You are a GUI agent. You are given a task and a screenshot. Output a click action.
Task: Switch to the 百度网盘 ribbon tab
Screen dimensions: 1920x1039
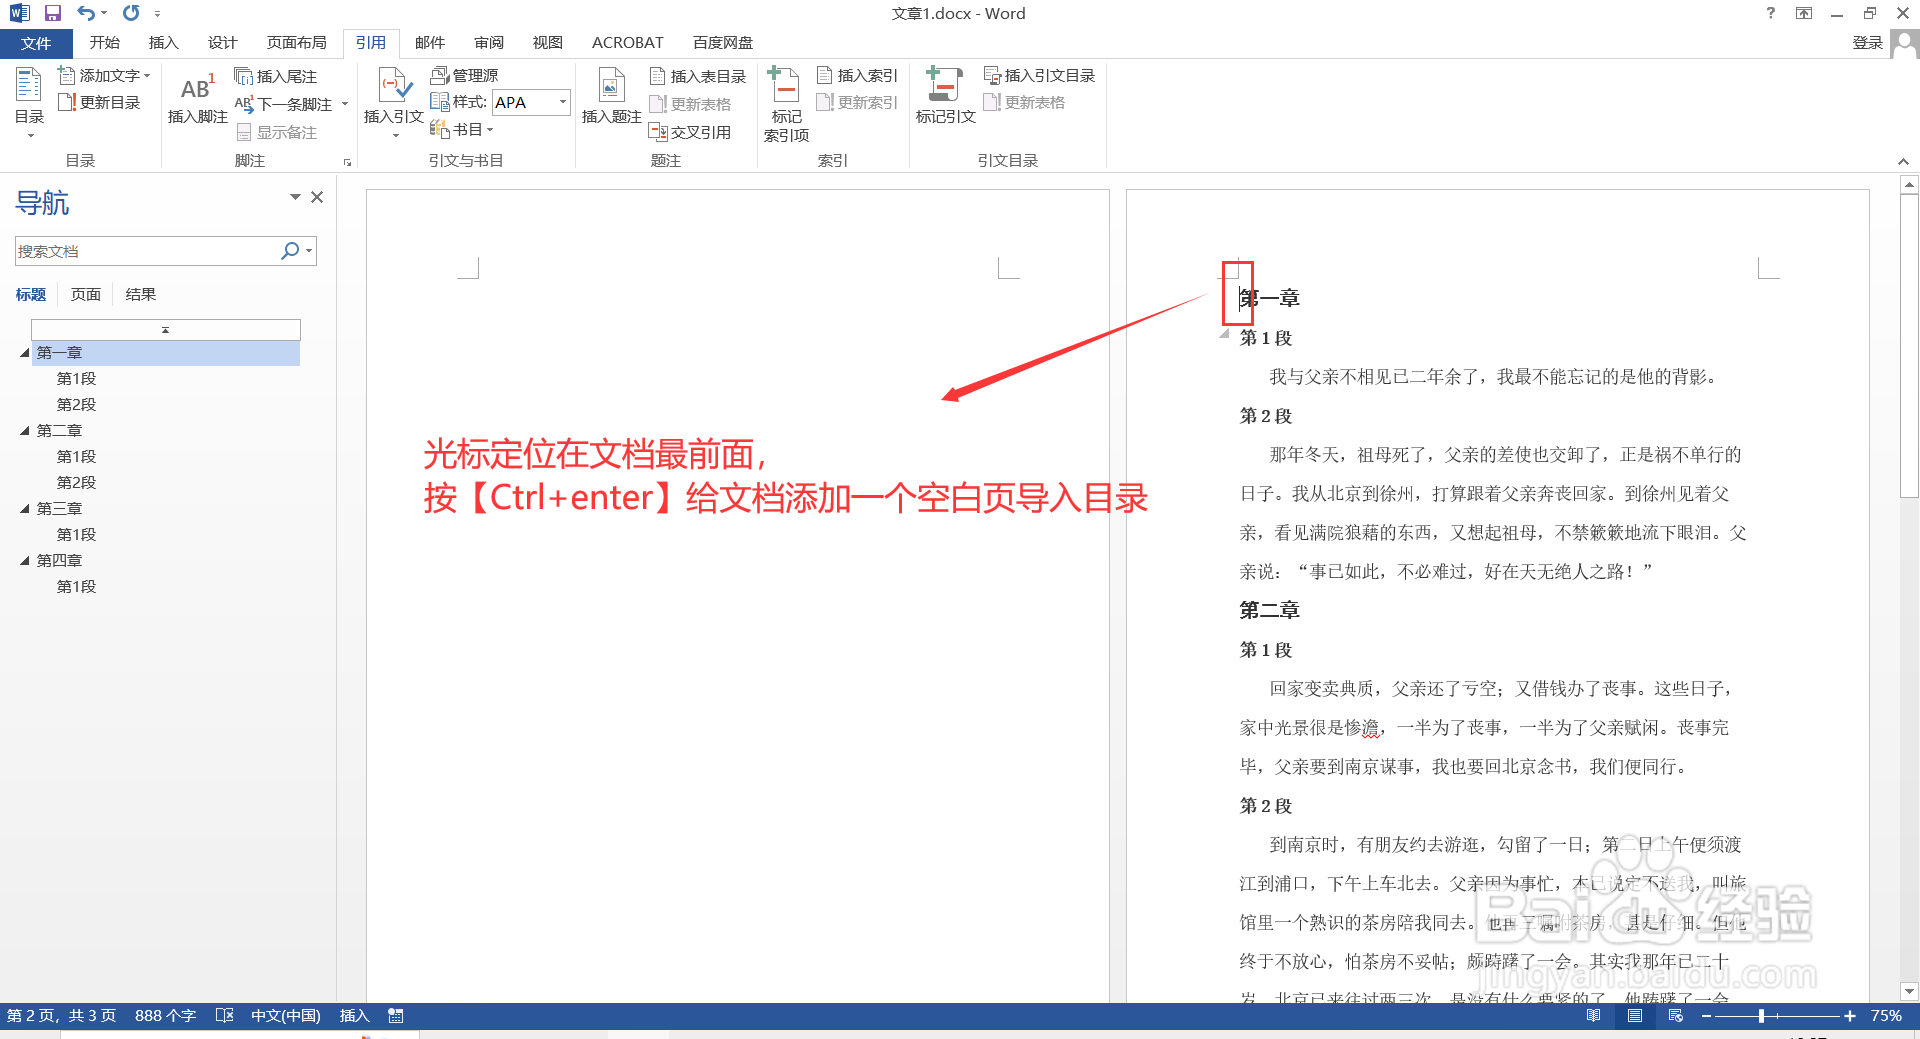tap(722, 42)
